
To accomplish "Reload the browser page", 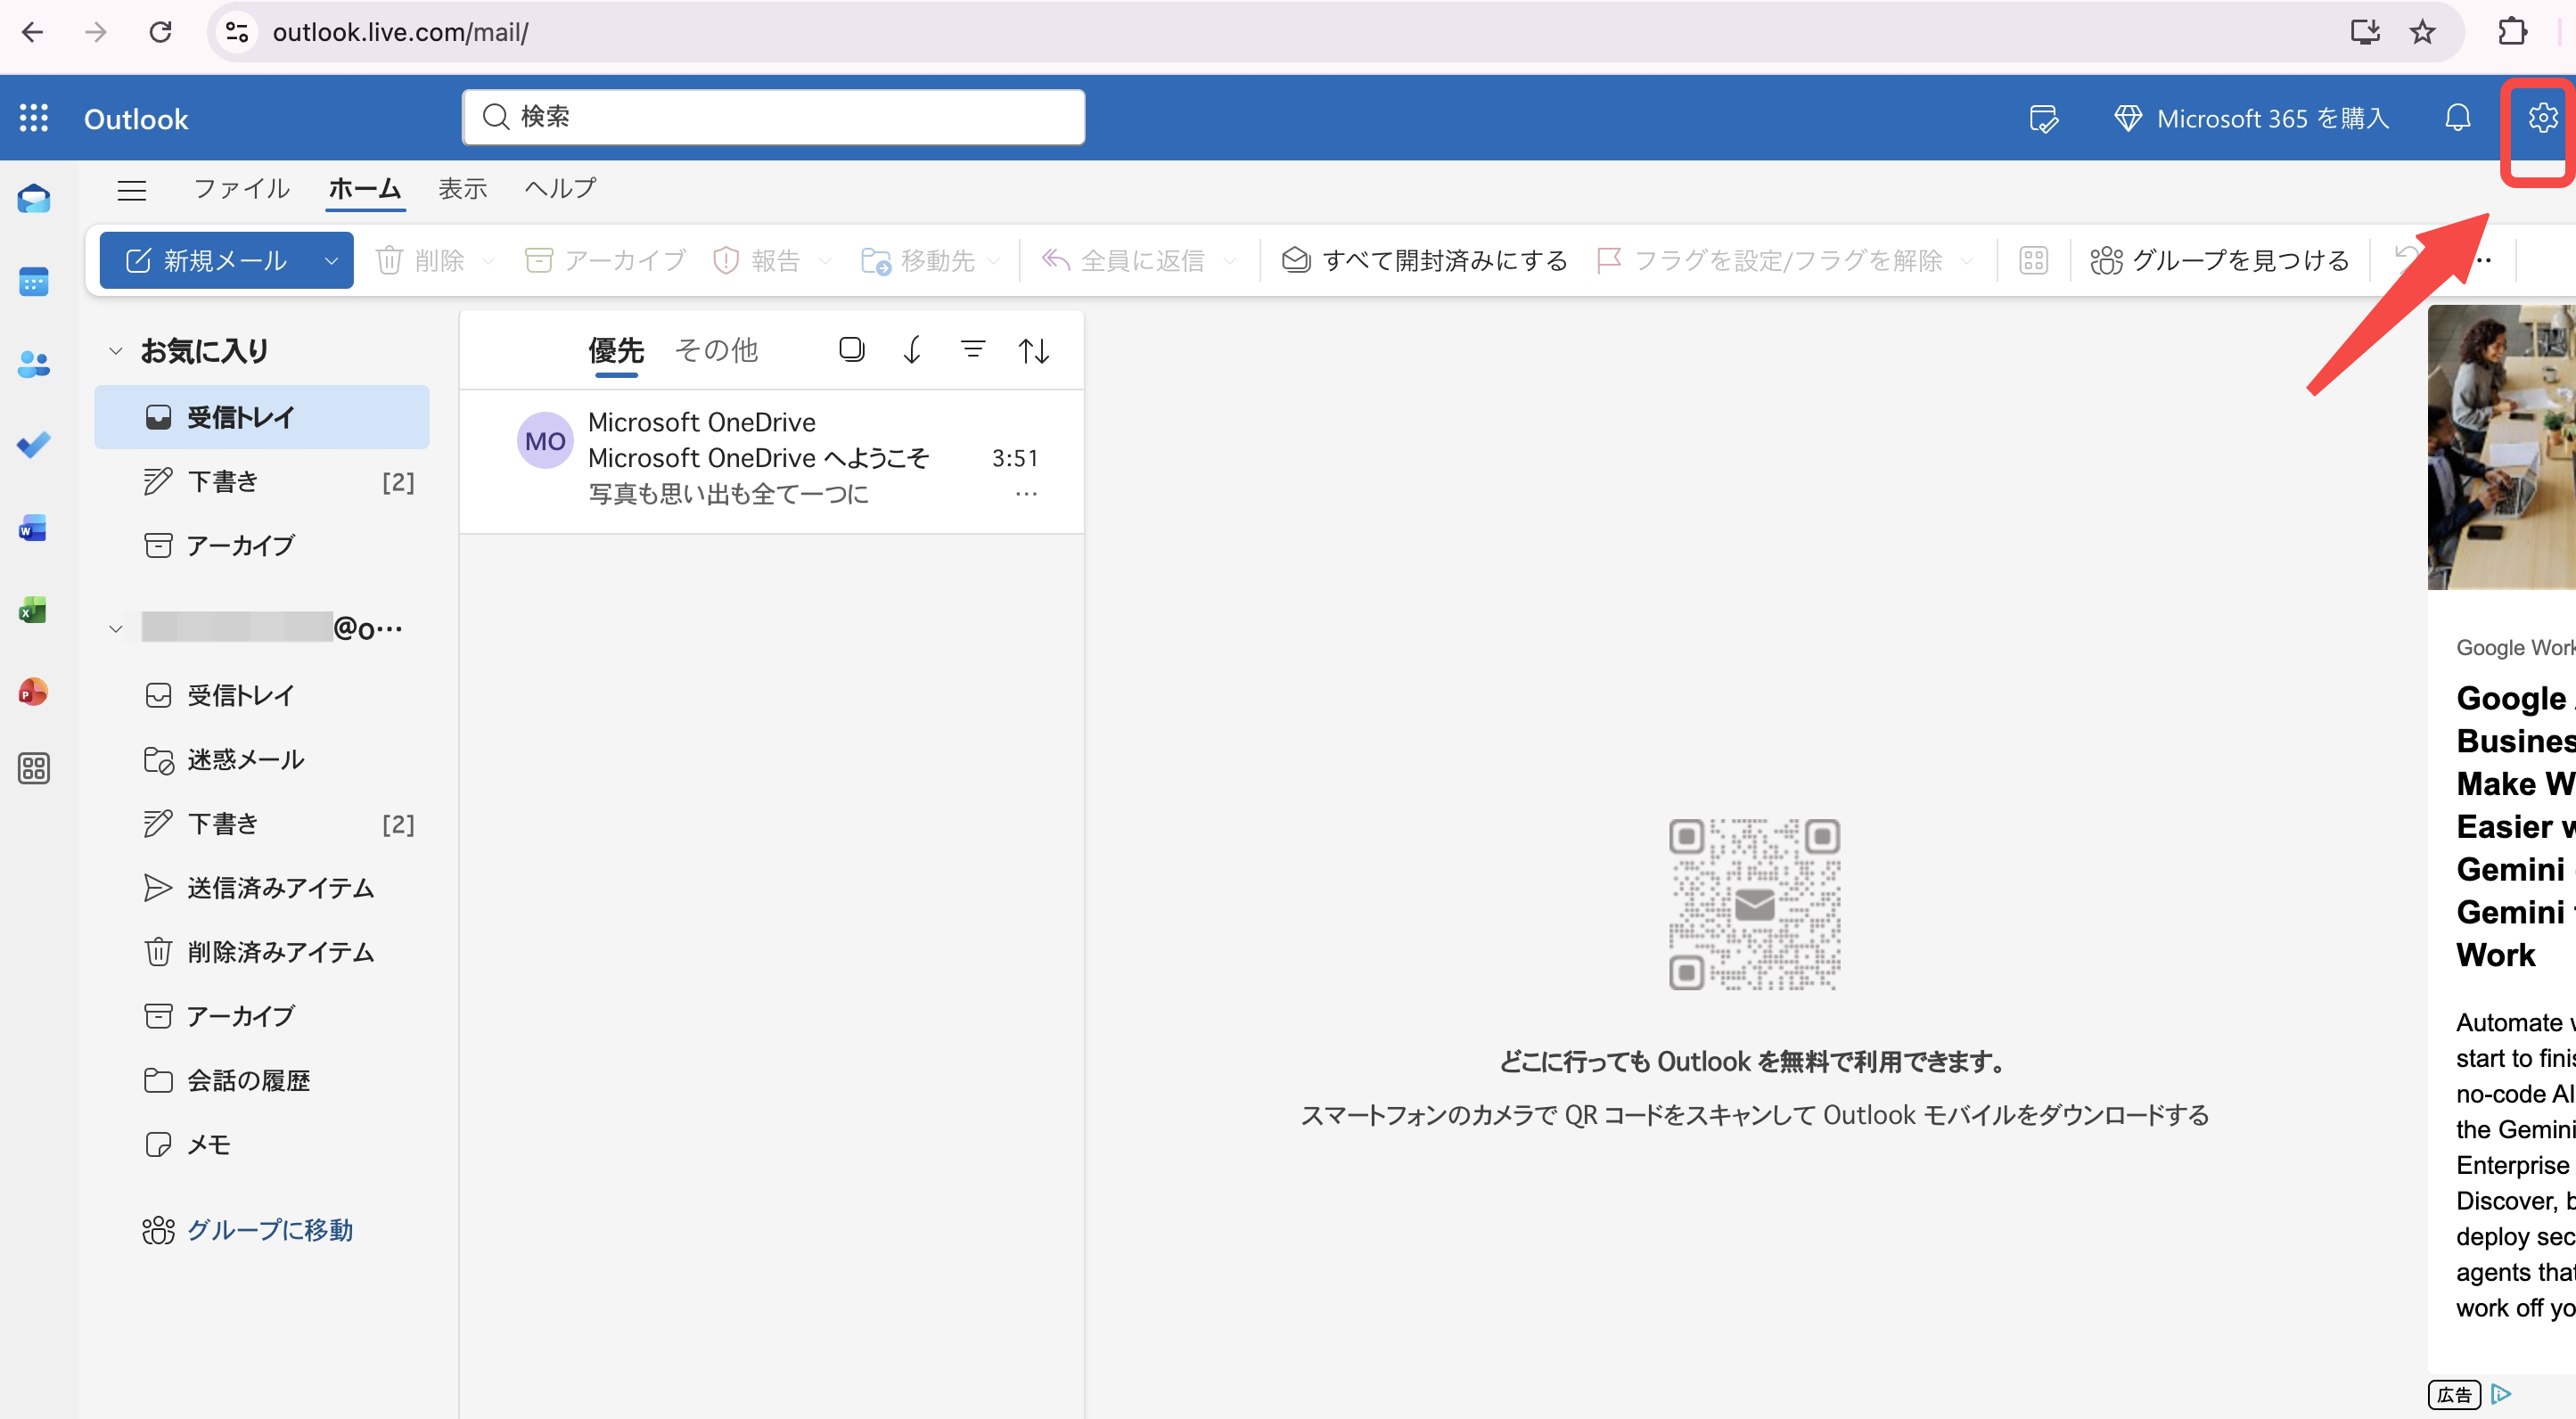I will click(x=160, y=32).
